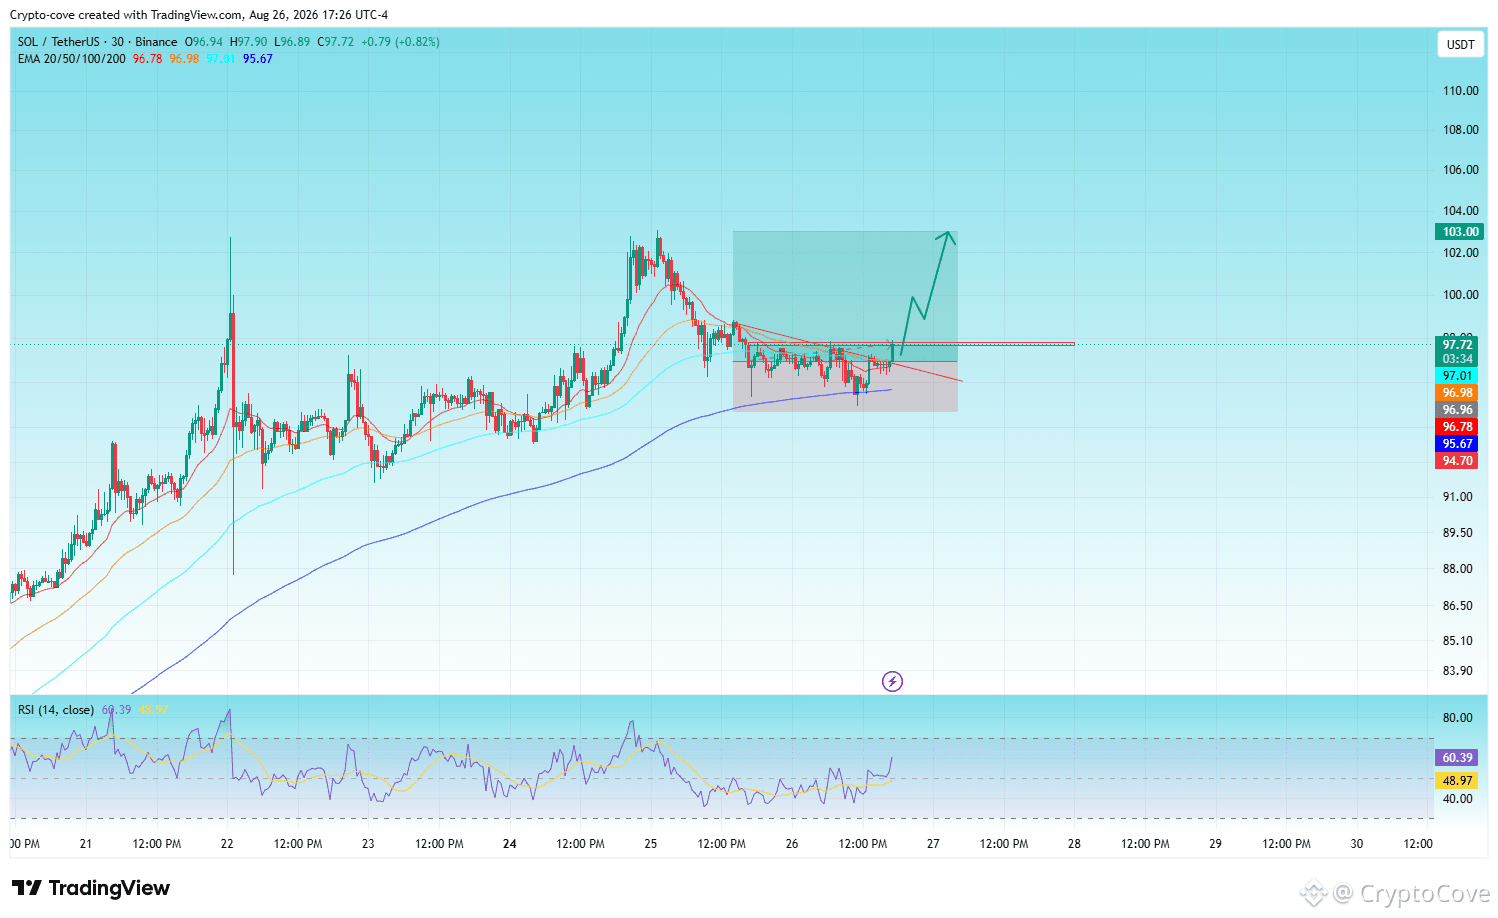
Task: Click the 03:34 bar countdown timer
Action: (1458, 359)
